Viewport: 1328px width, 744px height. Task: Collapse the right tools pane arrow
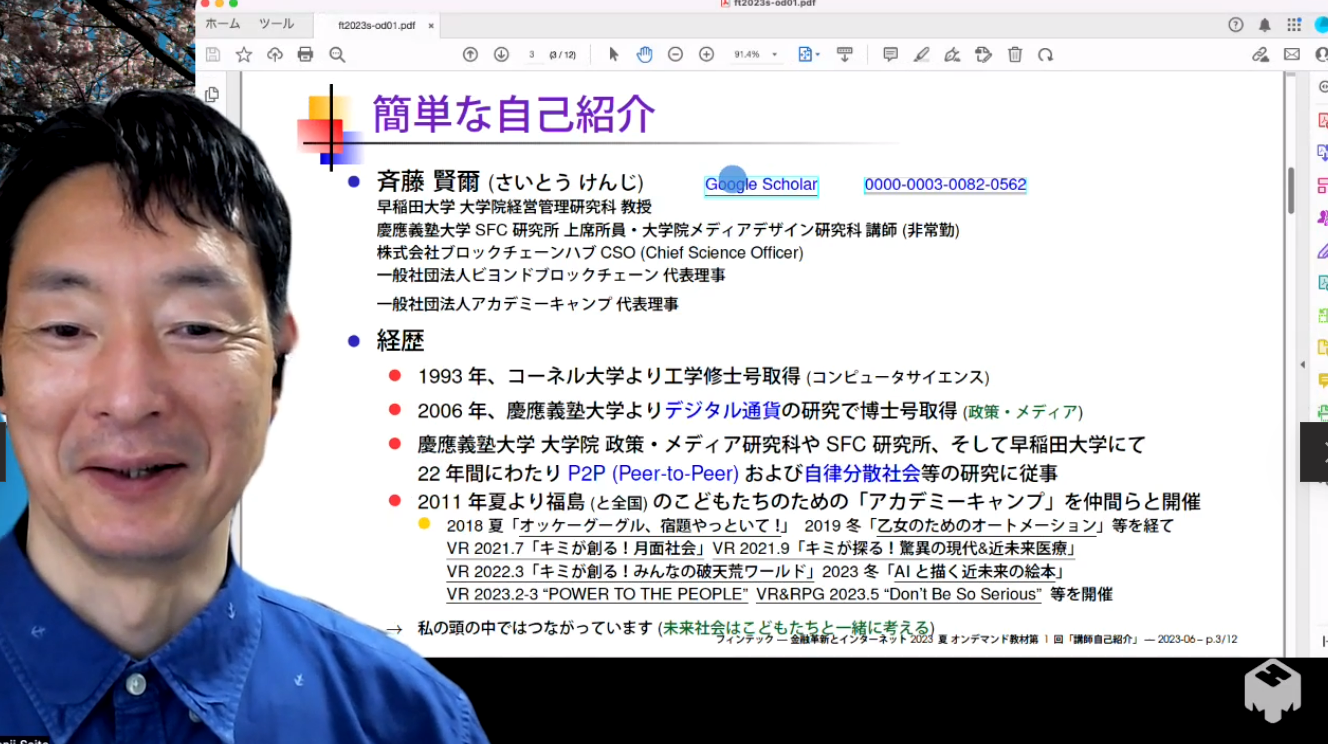tap(1302, 364)
